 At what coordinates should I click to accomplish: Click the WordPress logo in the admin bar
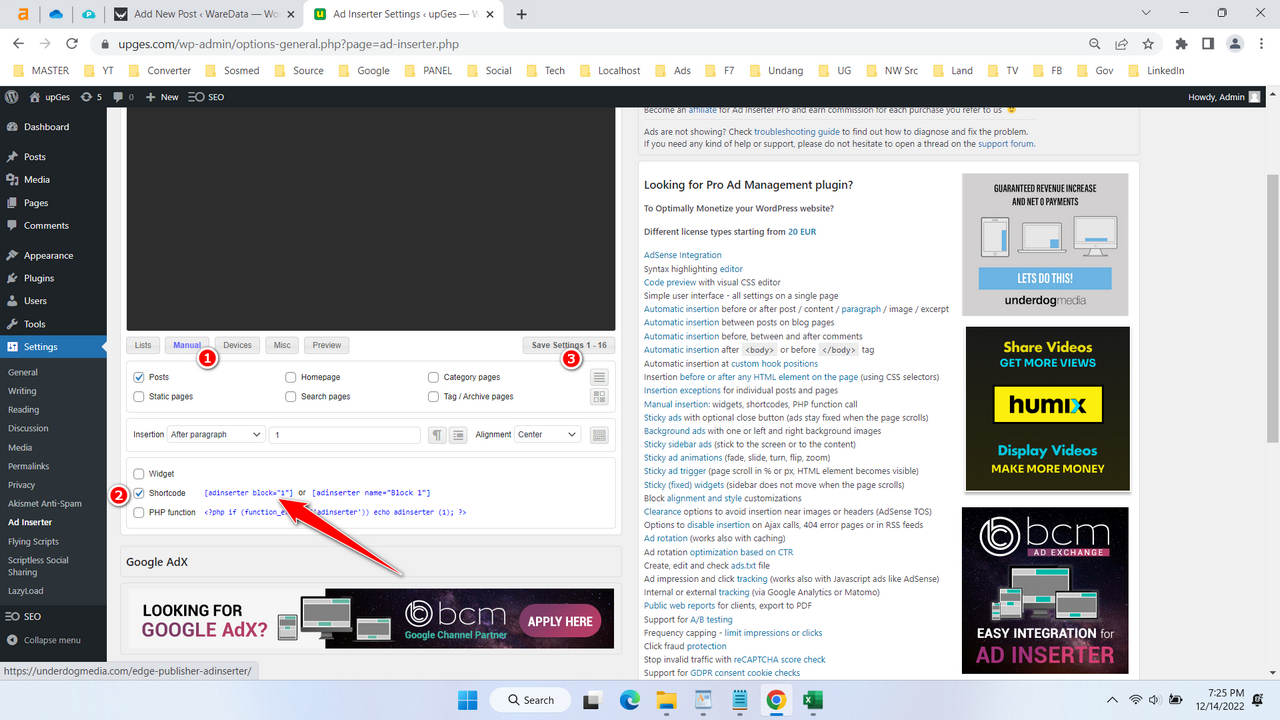(x=11, y=97)
